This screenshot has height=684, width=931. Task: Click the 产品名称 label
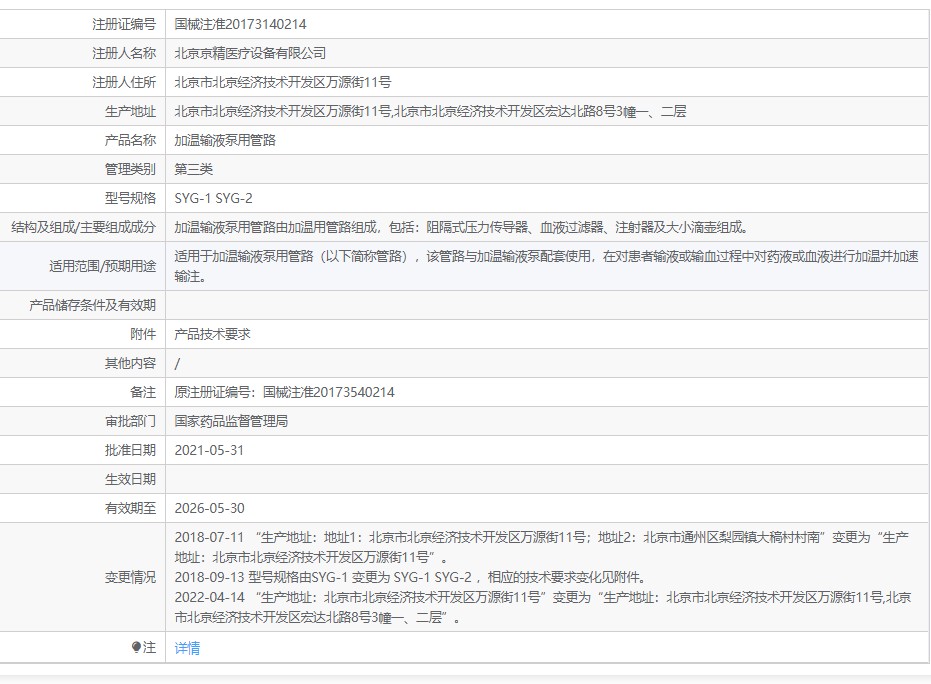(x=131, y=141)
